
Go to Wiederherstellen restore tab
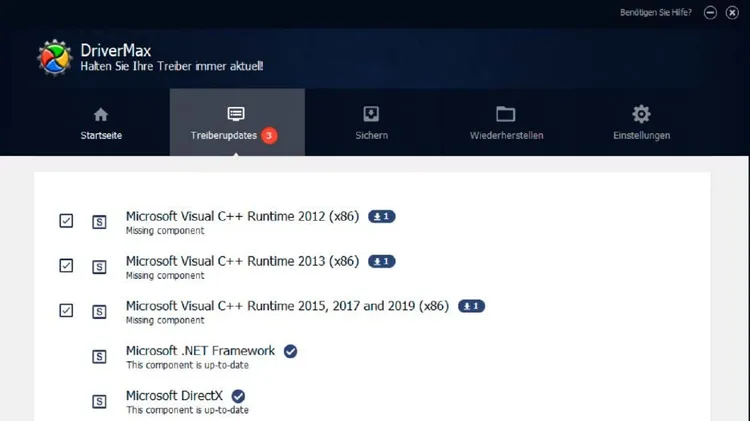click(x=506, y=123)
